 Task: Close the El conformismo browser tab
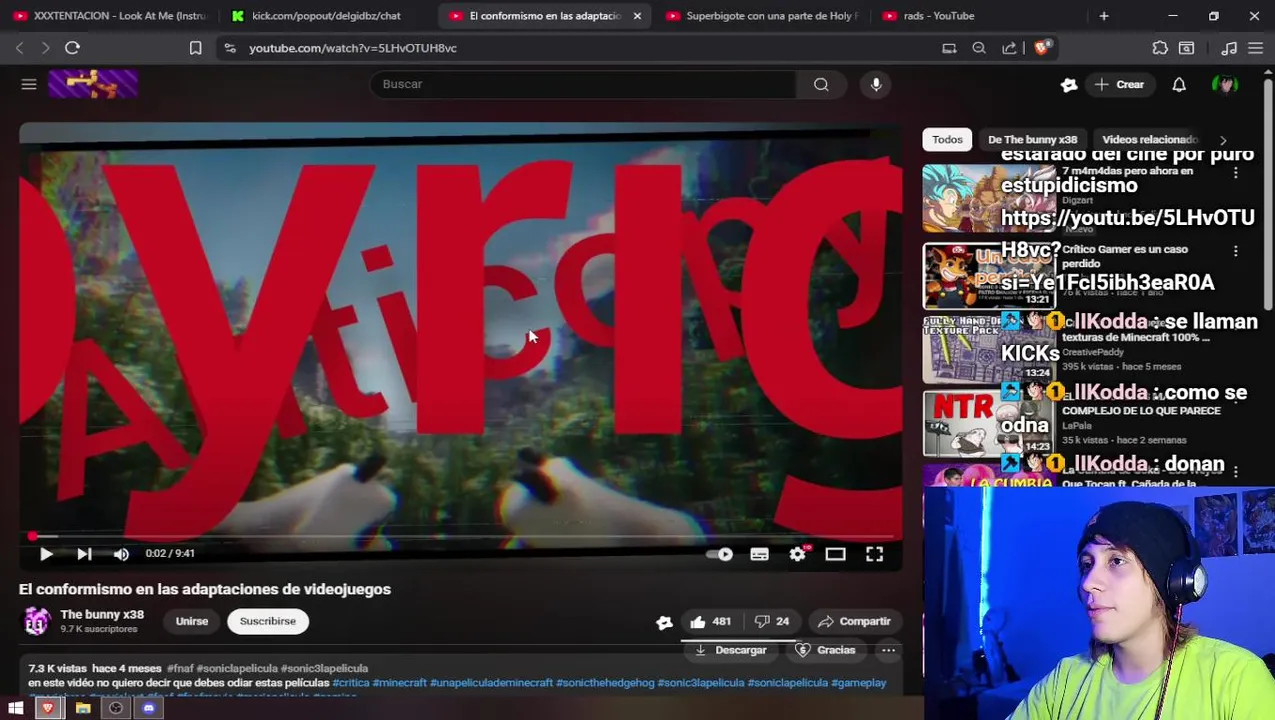point(637,16)
